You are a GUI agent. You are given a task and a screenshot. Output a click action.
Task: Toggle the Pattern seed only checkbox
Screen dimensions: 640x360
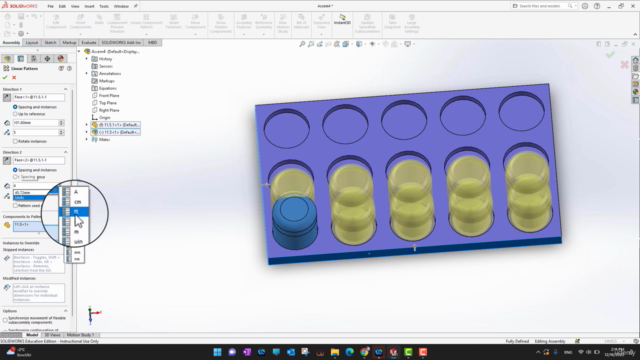click(15, 206)
